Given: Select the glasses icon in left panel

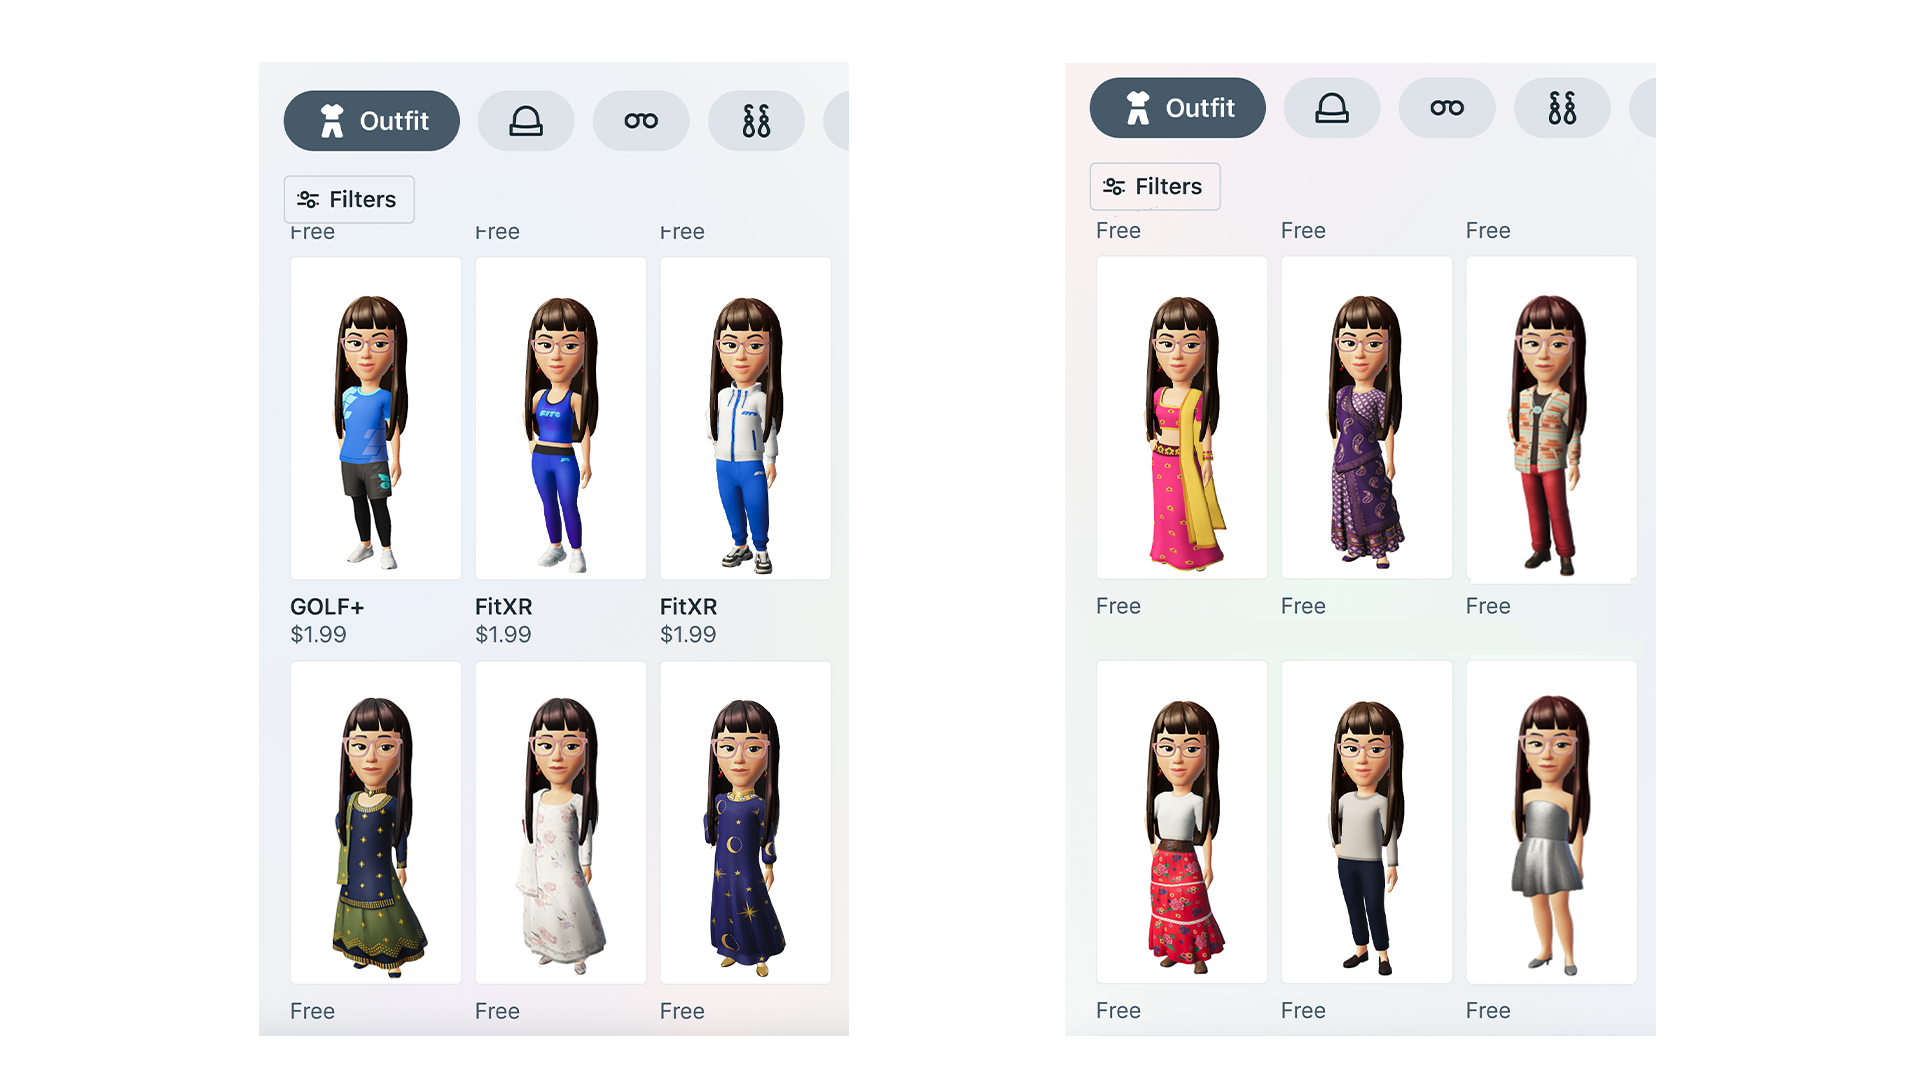Looking at the screenshot, I should click(x=641, y=121).
